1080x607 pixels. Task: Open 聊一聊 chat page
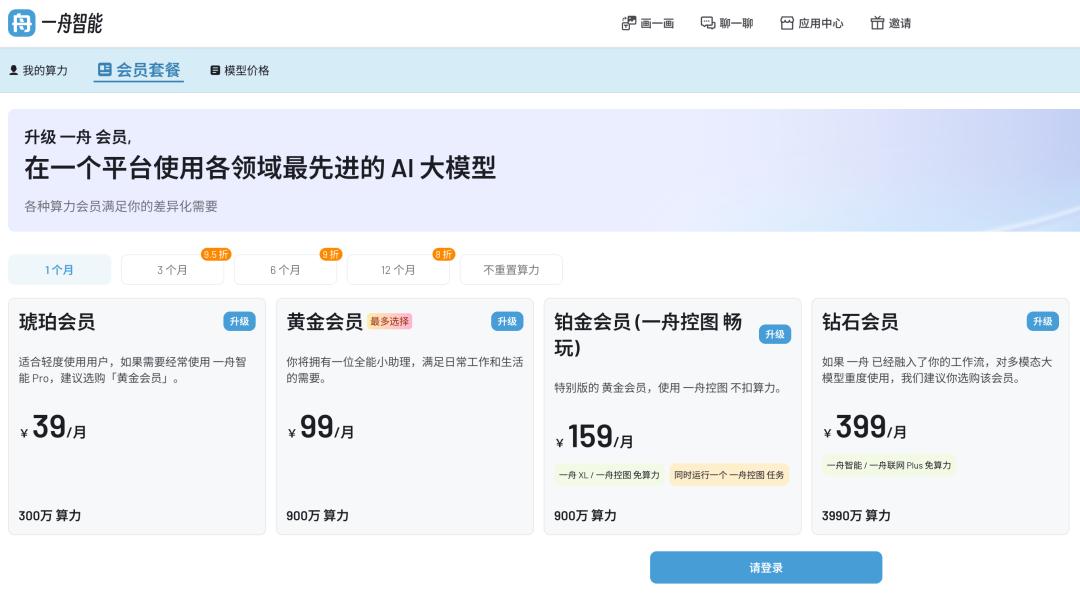coord(727,23)
